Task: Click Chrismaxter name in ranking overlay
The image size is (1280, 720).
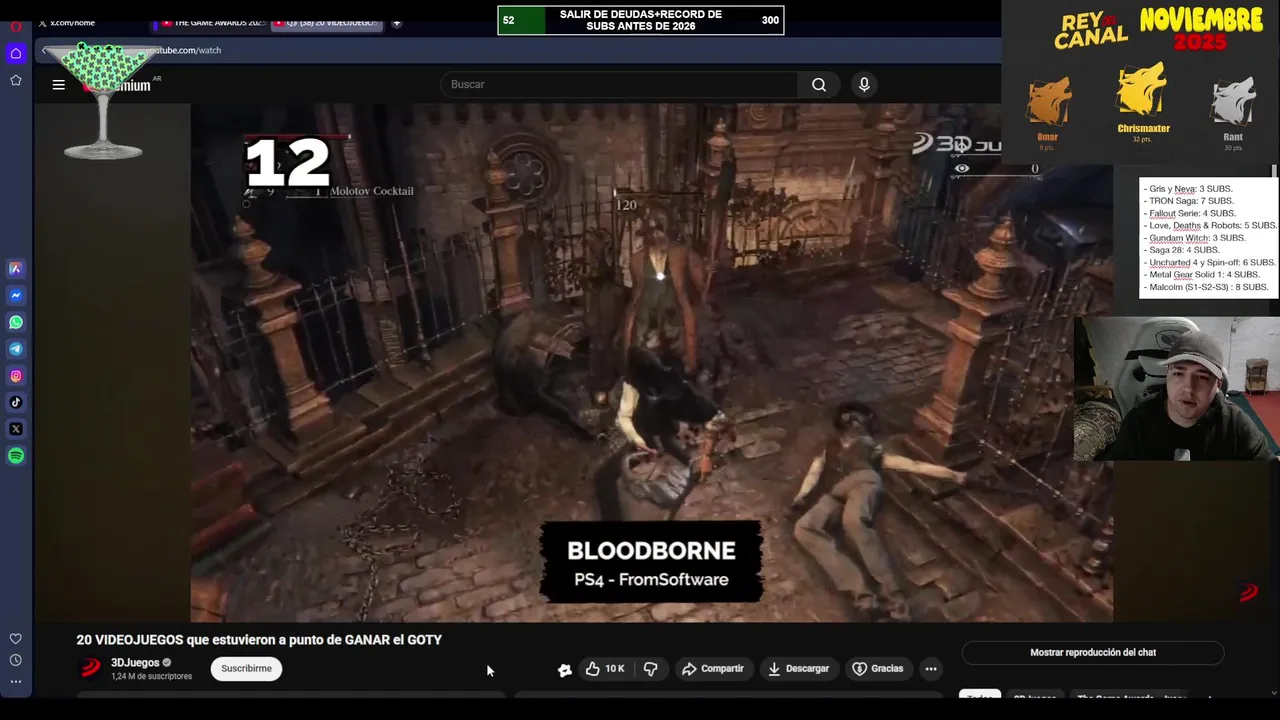Action: 1143,129
